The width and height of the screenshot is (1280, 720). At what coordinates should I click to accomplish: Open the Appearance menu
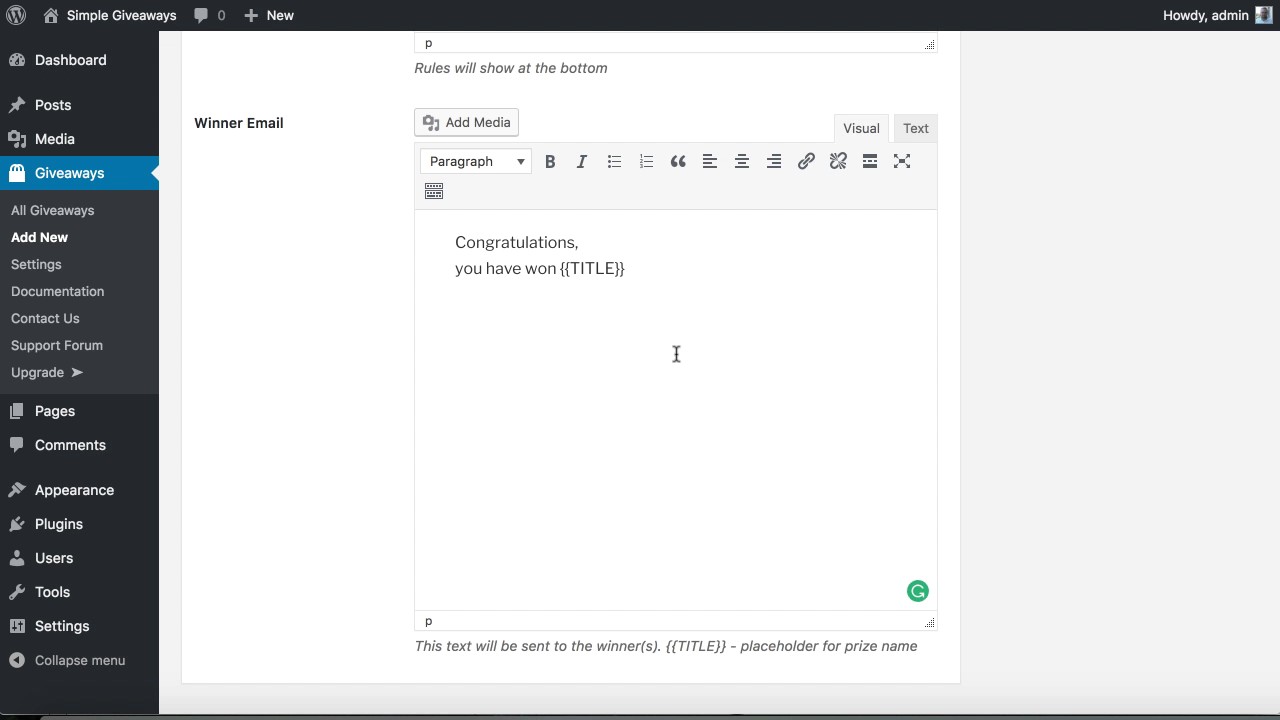click(79, 490)
